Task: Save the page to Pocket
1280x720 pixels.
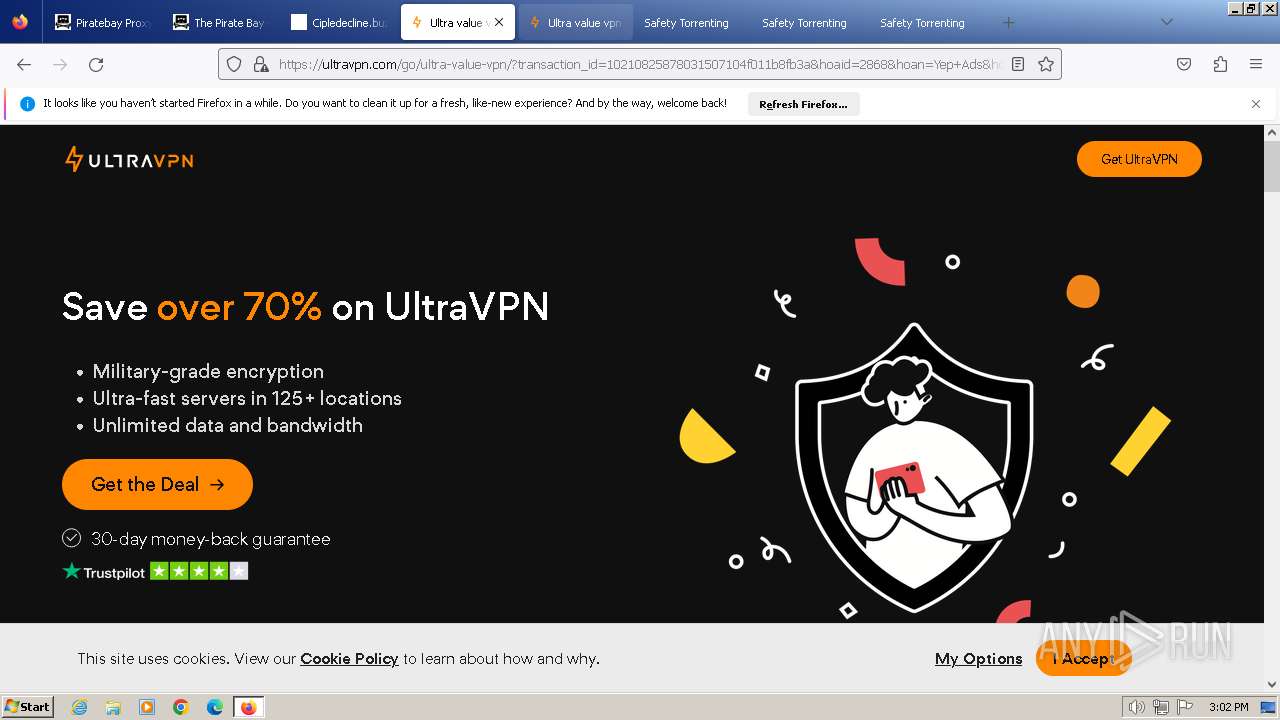Action: [1184, 64]
